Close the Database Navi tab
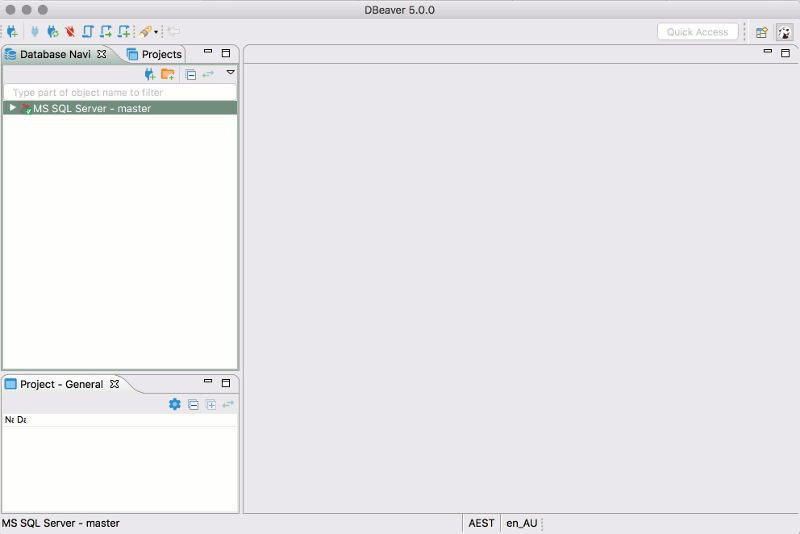Viewport: 800px width, 534px height. click(102, 54)
